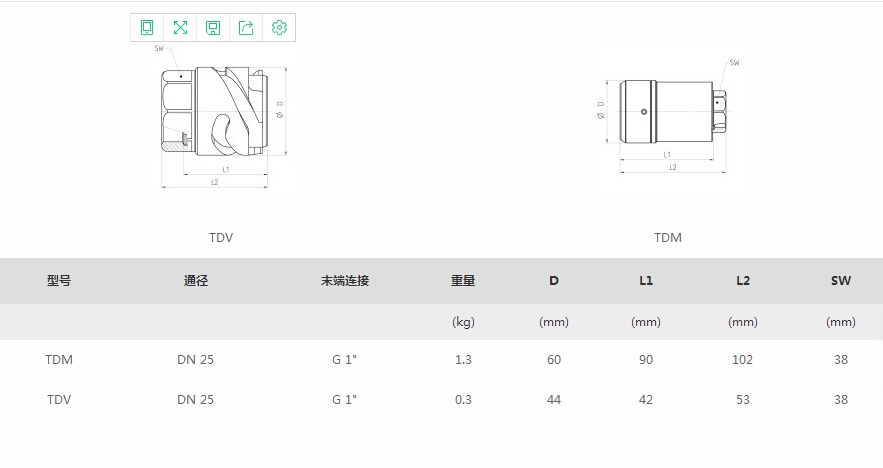Click the L1 column header
Screen dimensions: 883x468
point(646,281)
